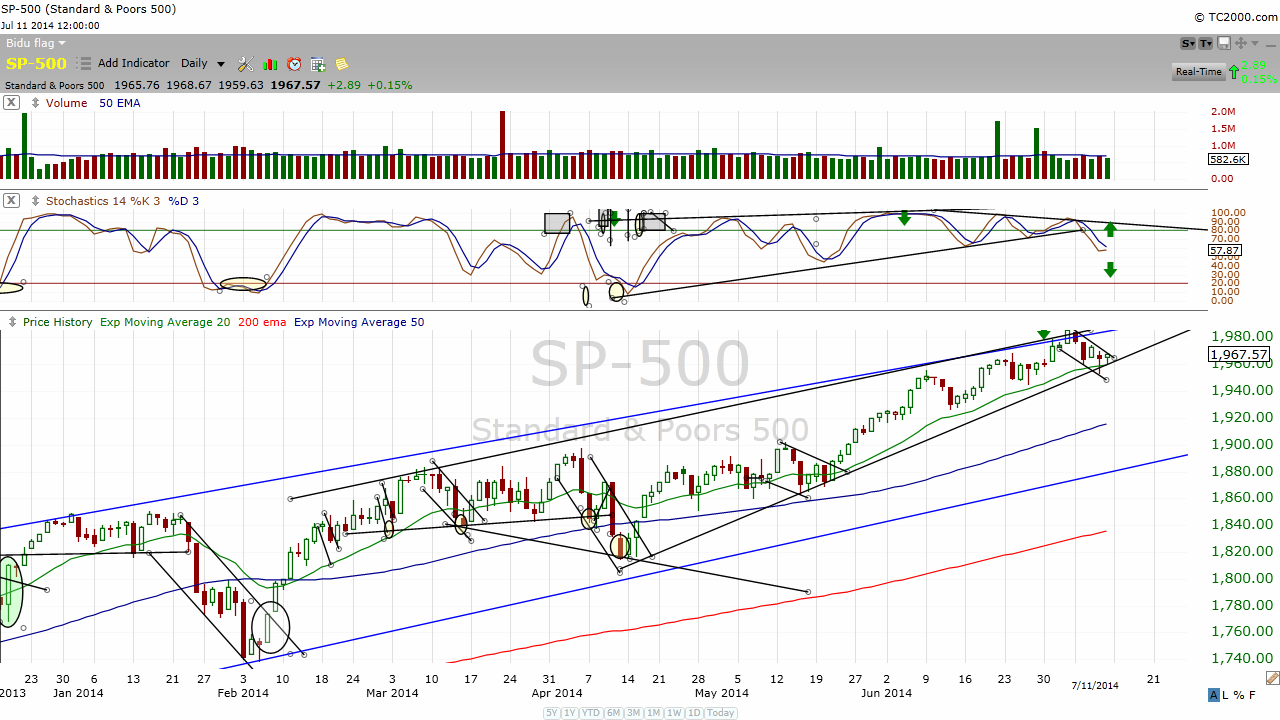Image resolution: width=1280 pixels, height=720 pixels.
Task: Click the floppy disk save icon
Action: click(1224, 43)
